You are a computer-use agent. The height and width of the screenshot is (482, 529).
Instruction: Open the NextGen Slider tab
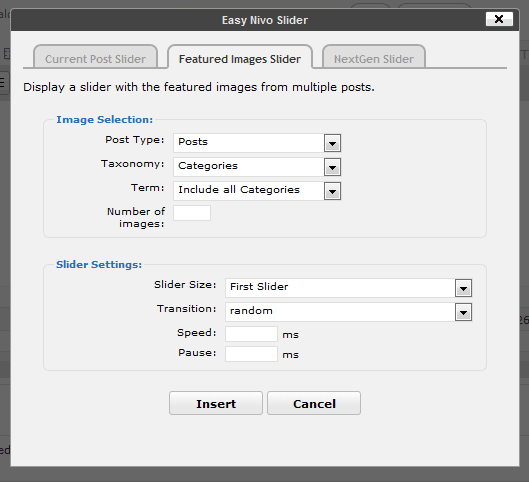coord(374,57)
